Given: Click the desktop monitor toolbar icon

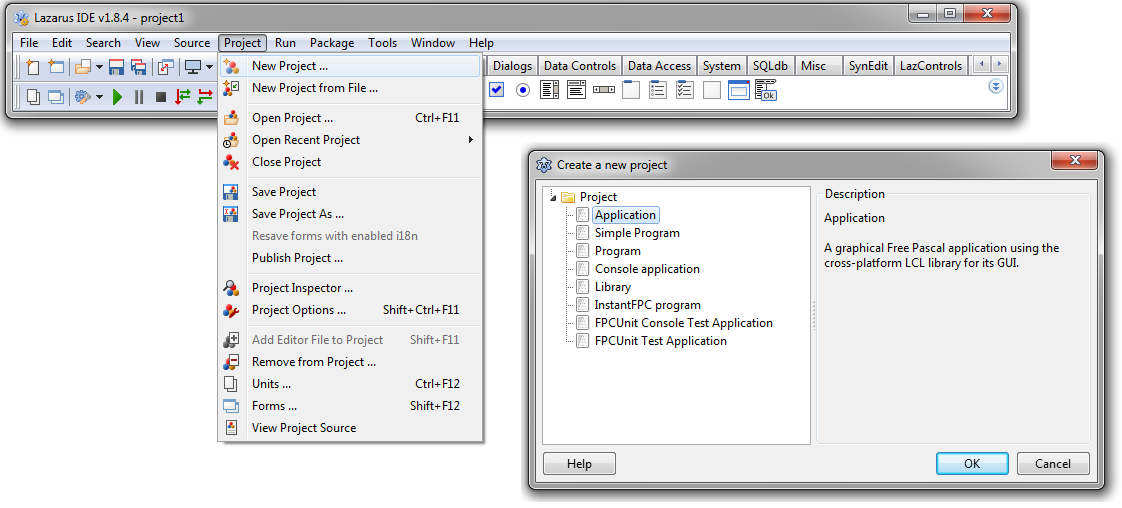Looking at the screenshot, I should coord(192,67).
